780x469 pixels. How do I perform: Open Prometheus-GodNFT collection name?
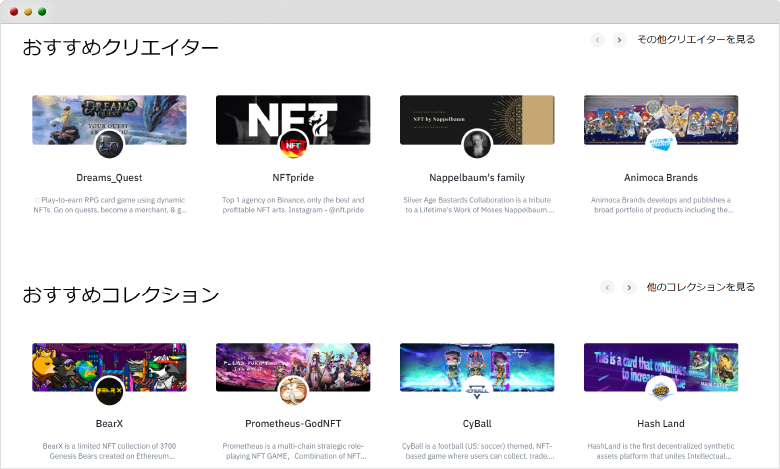pyautogui.click(x=293, y=424)
